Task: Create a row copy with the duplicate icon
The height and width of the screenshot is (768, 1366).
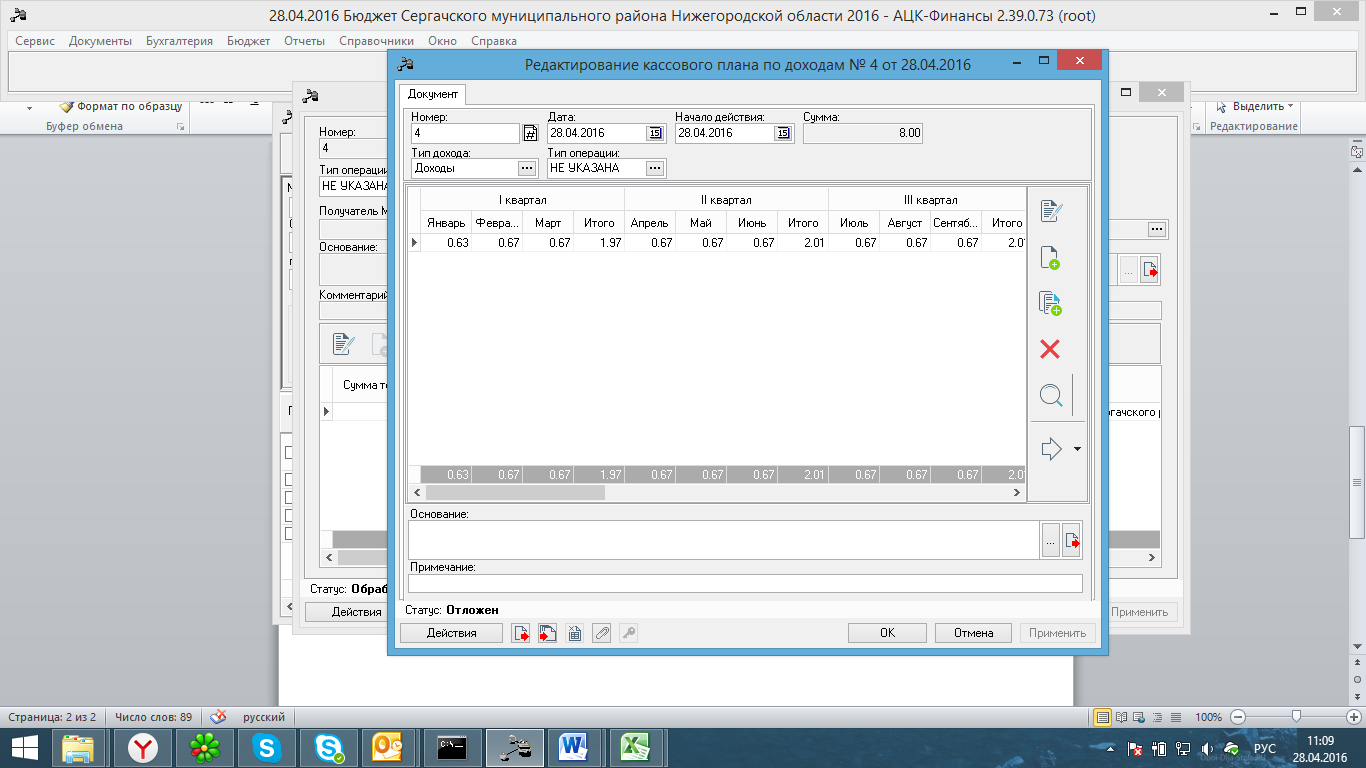Action: (1050, 303)
